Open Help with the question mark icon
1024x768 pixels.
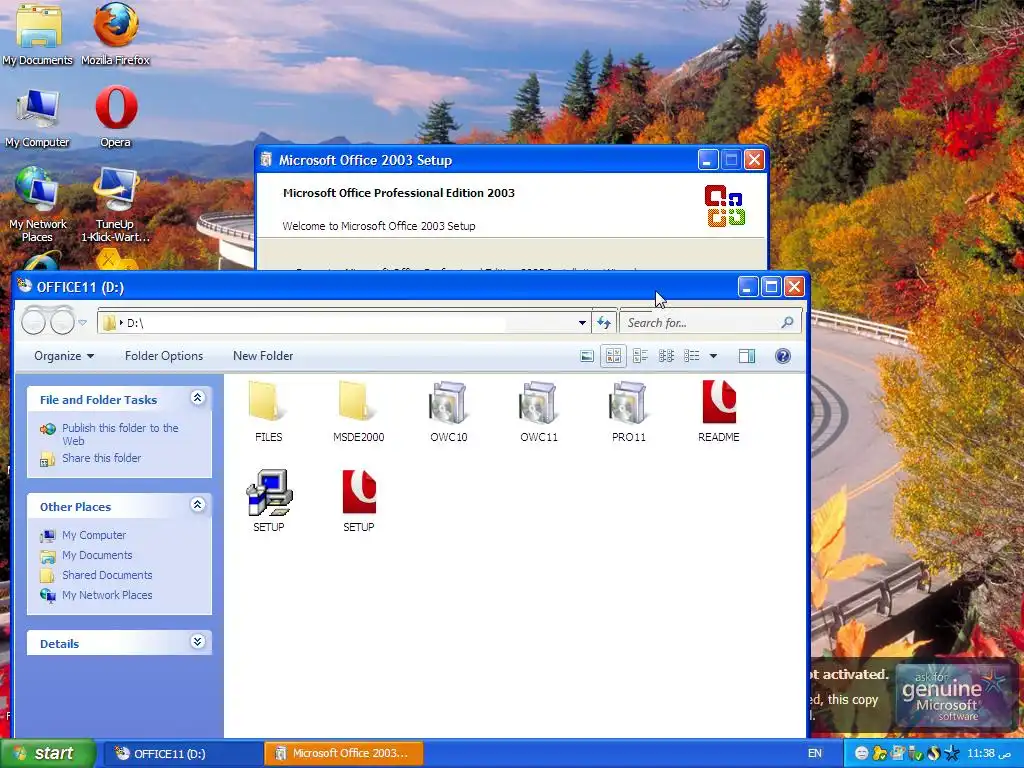coord(782,356)
